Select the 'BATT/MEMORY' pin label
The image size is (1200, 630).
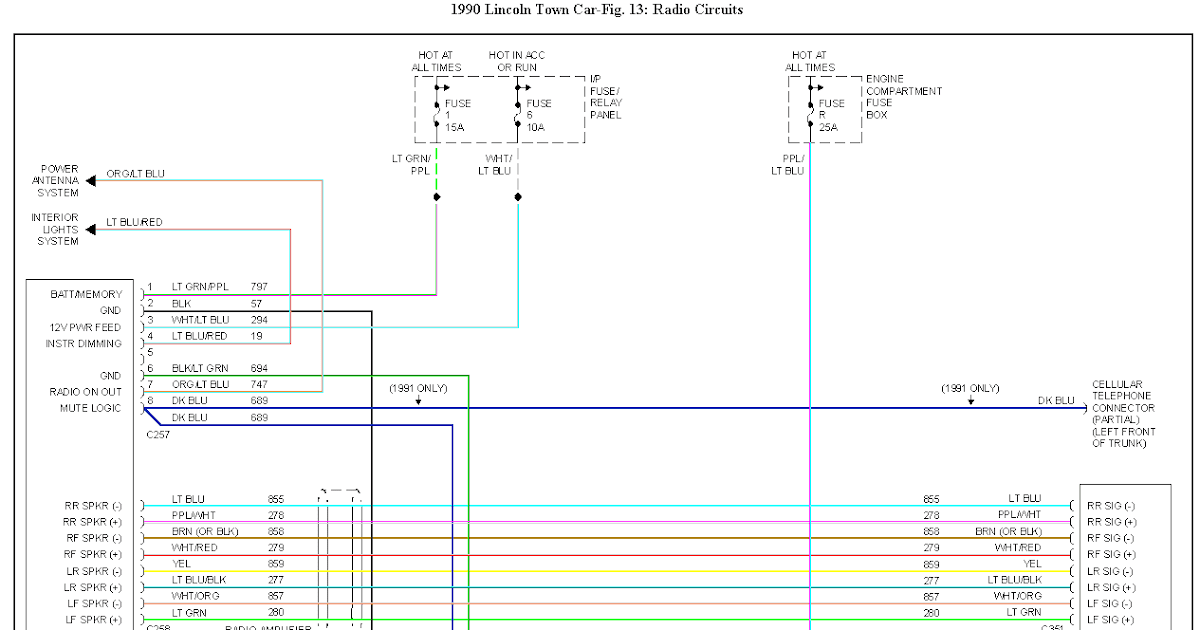click(87, 295)
